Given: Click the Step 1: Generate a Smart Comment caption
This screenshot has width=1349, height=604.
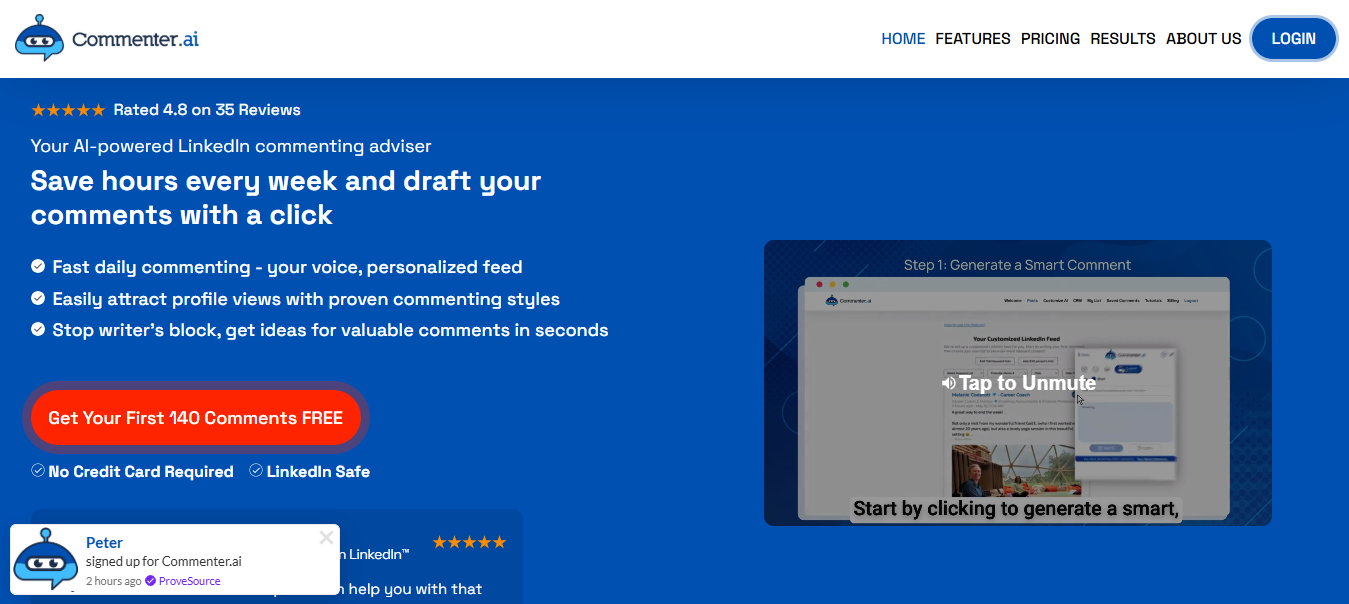Looking at the screenshot, I should click(1017, 265).
